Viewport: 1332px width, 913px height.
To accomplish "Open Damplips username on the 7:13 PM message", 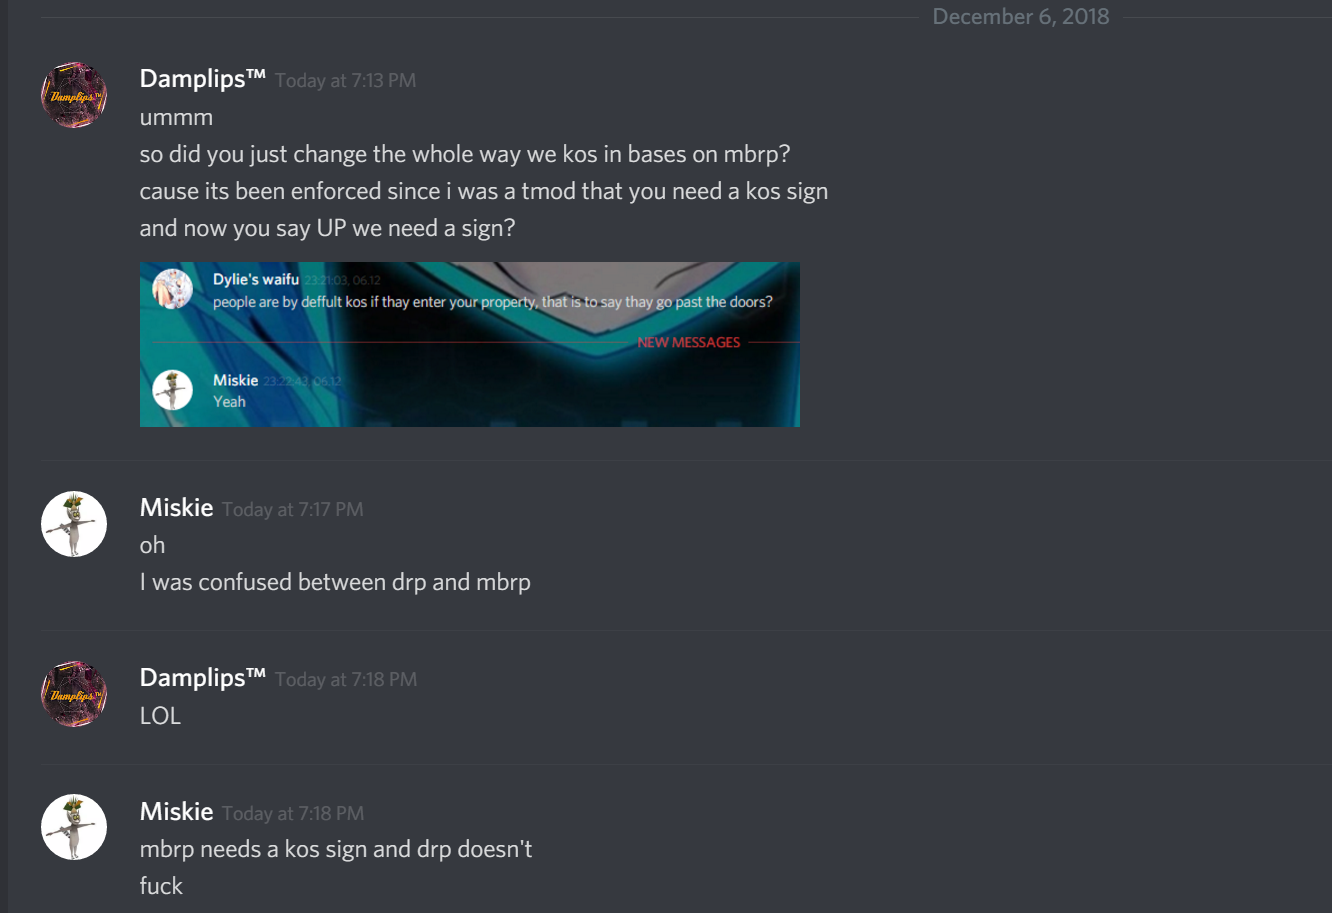I will coord(203,78).
